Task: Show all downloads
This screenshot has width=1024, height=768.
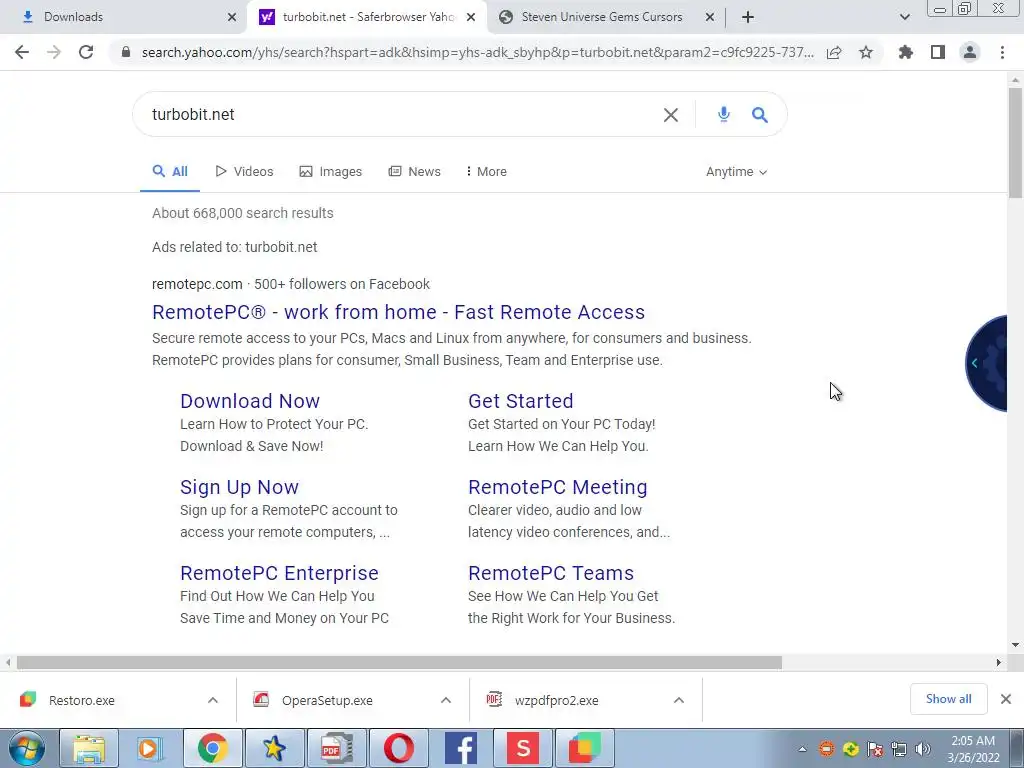Action: coord(948,699)
